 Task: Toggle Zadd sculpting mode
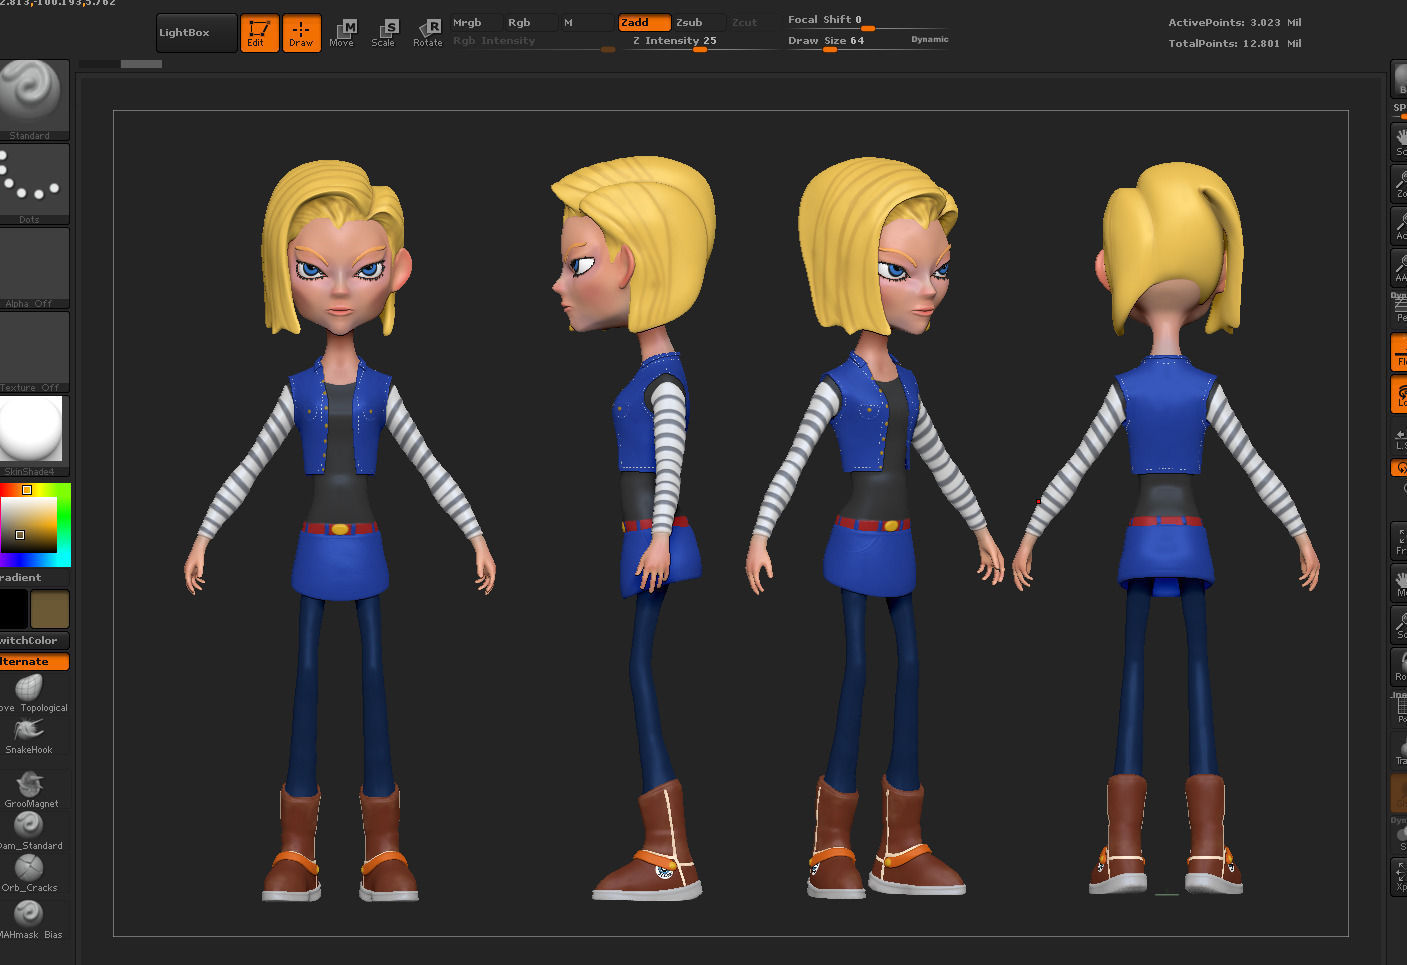(644, 22)
